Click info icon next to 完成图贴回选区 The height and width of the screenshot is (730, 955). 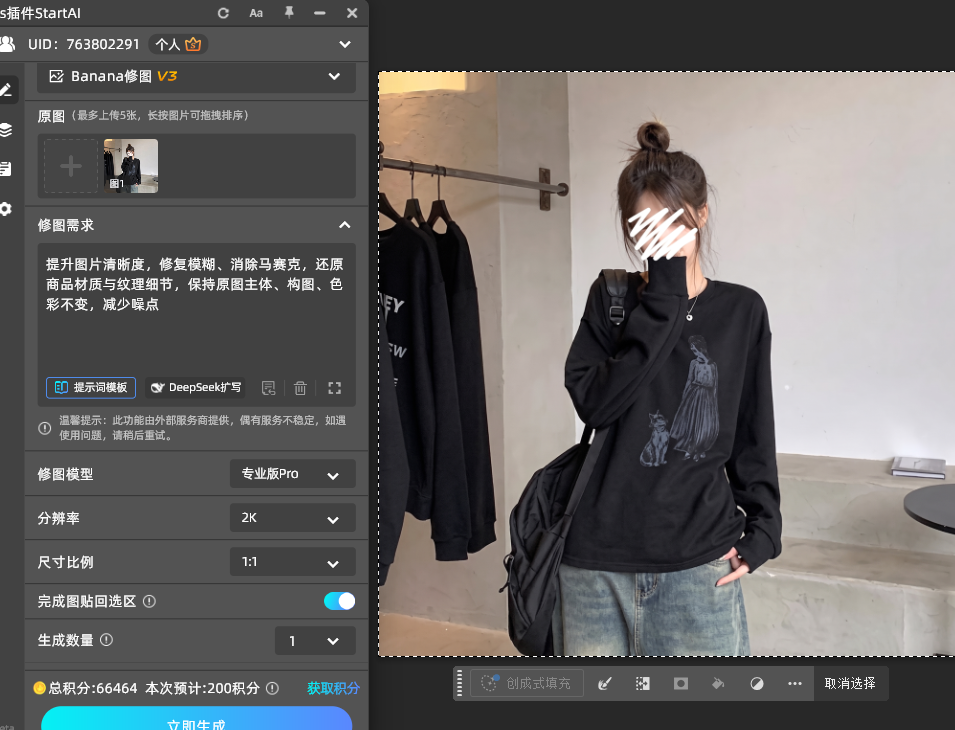pyautogui.click(x=149, y=602)
